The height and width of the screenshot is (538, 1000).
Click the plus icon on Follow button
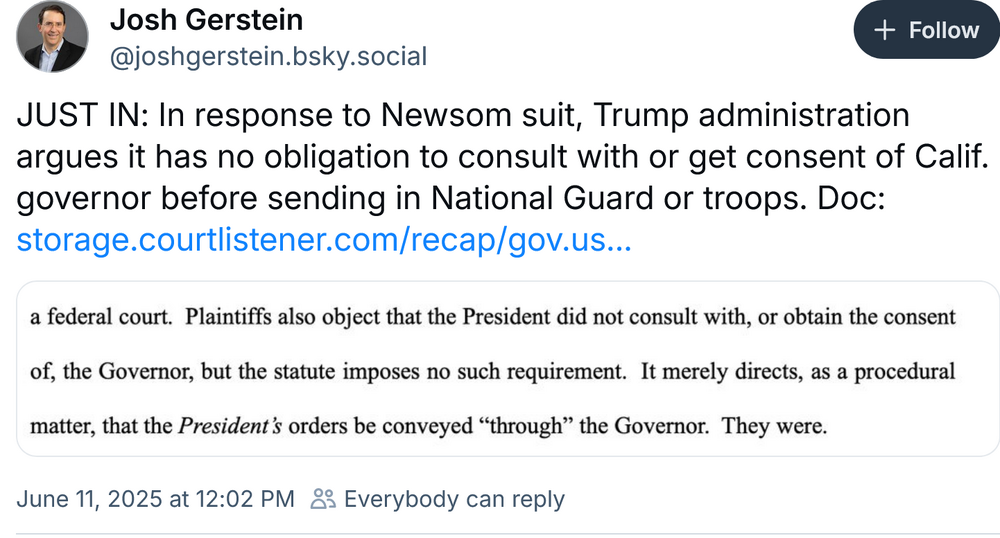[884, 30]
